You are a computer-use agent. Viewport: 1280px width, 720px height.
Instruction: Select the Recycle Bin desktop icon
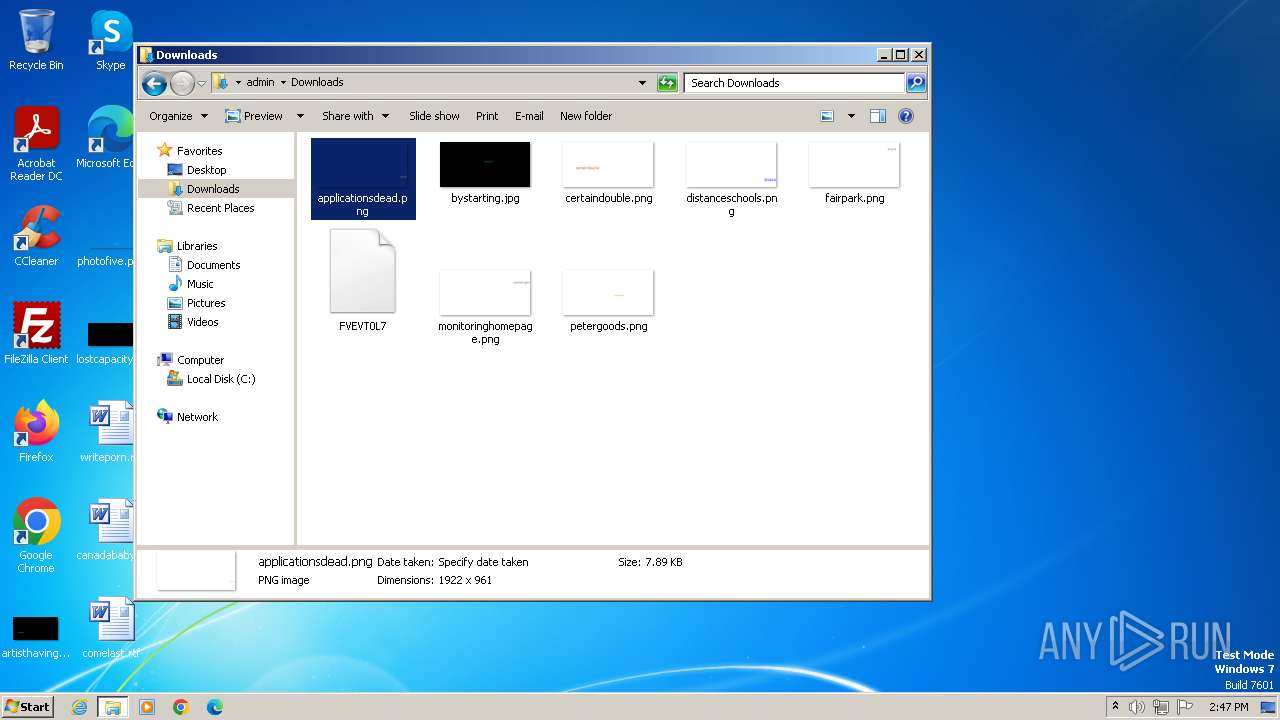[36, 40]
